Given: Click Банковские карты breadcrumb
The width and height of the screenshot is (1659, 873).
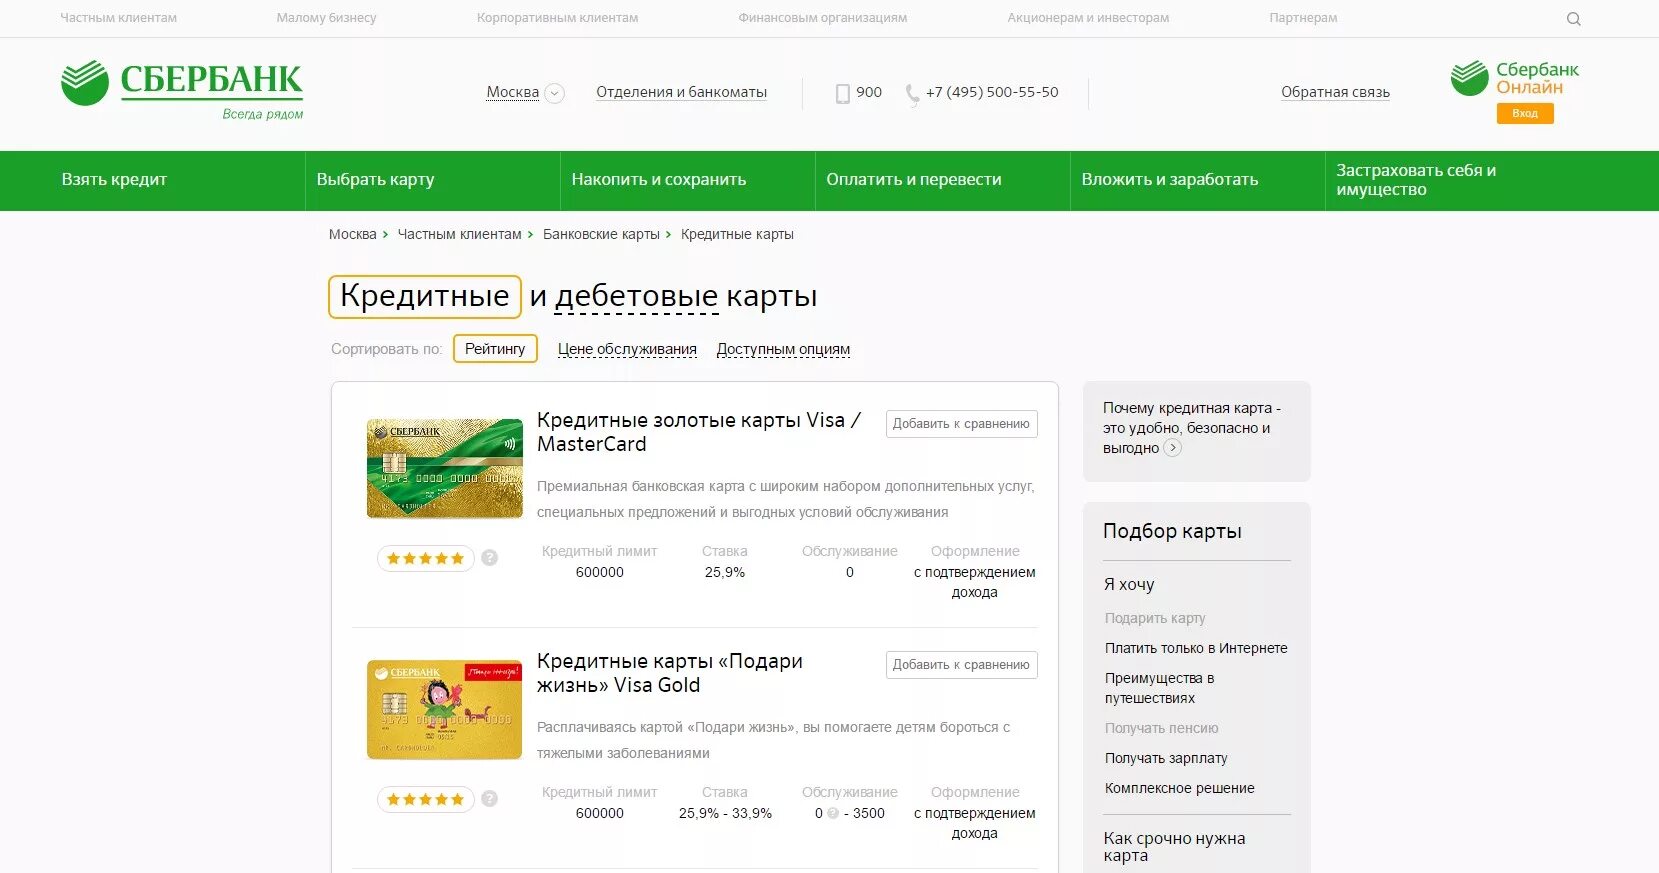Looking at the screenshot, I should 601,234.
